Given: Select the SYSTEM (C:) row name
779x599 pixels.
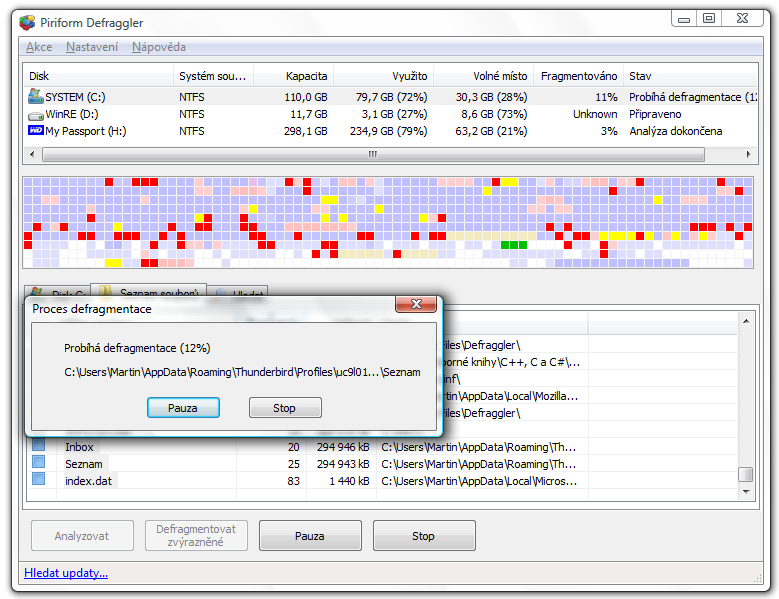Looking at the screenshot, I should point(75,97).
